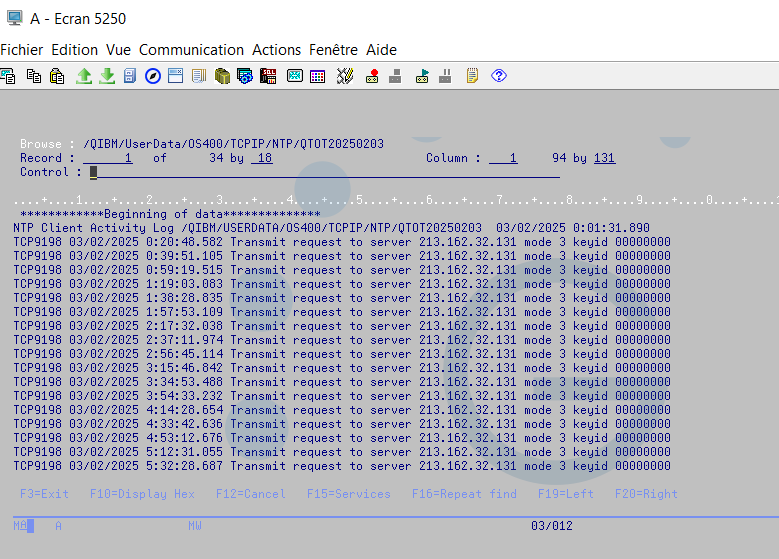Click F10=Display Hex function key
779x559 pixels.
click(x=142, y=494)
